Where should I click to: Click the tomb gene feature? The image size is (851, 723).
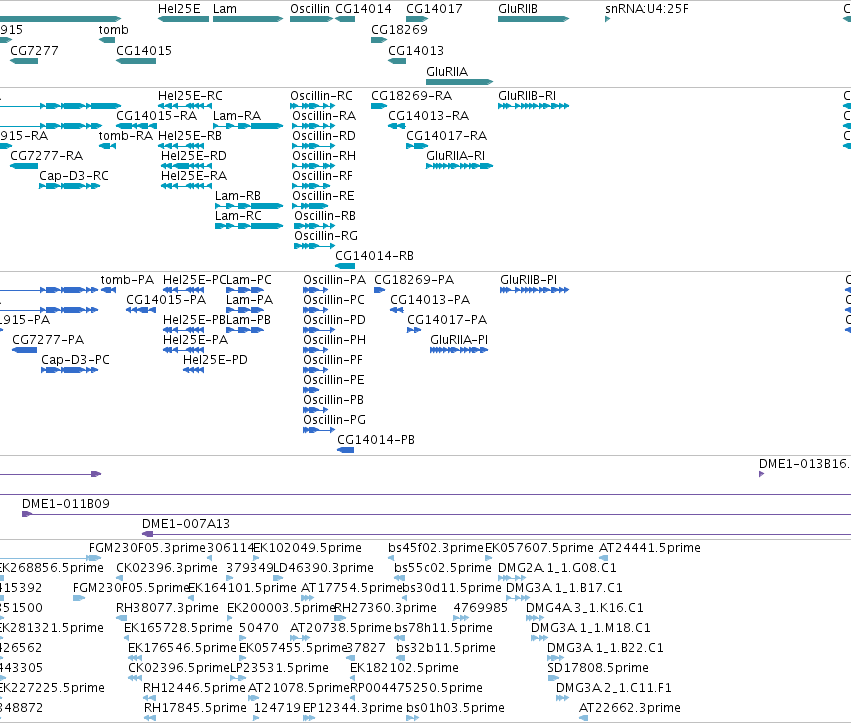click(107, 40)
